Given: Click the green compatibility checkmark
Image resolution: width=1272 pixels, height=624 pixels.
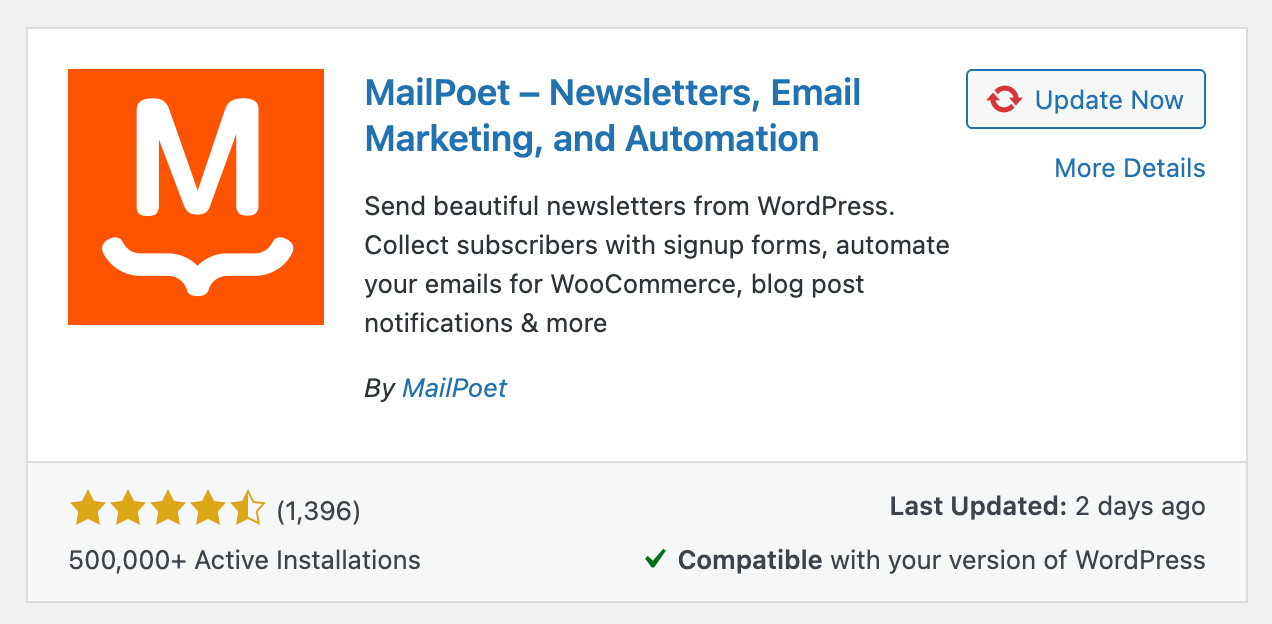Looking at the screenshot, I should pyautogui.click(x=656, y=560).
